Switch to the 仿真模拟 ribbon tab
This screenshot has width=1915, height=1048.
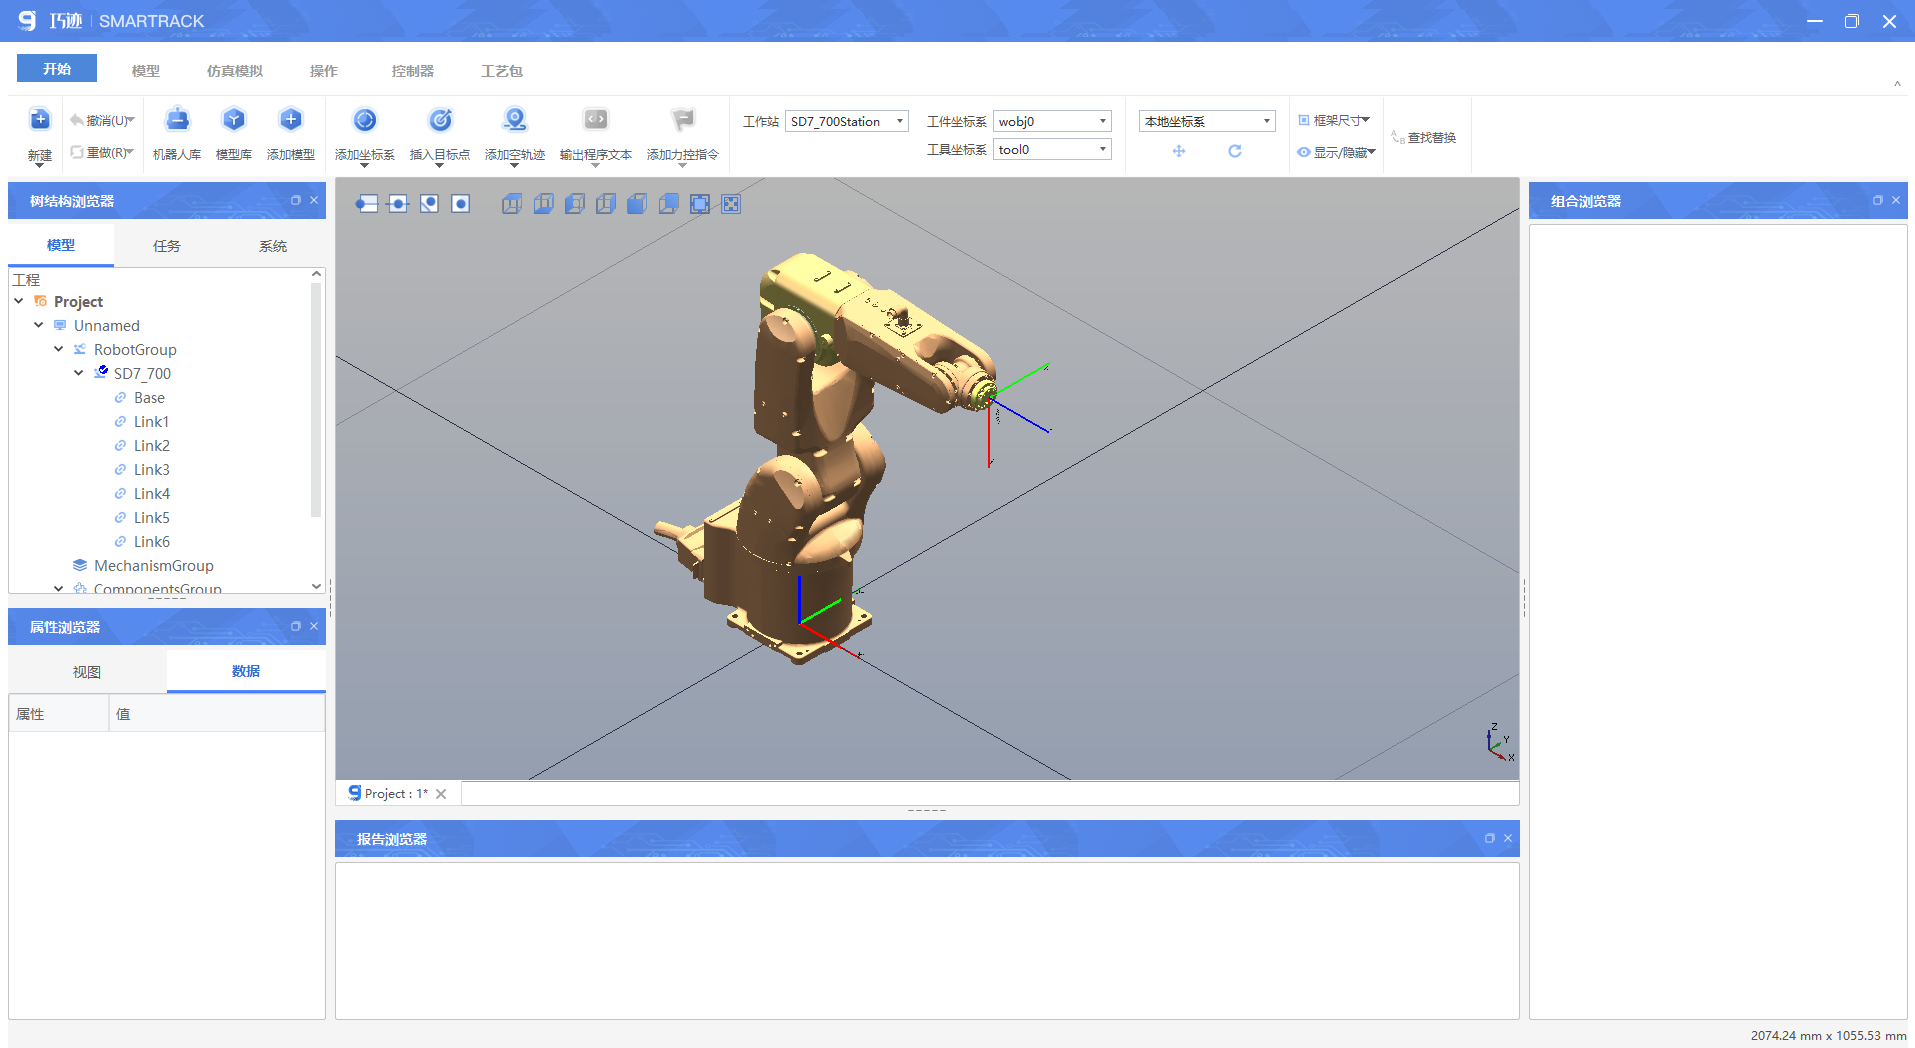(x=235, y=71)
